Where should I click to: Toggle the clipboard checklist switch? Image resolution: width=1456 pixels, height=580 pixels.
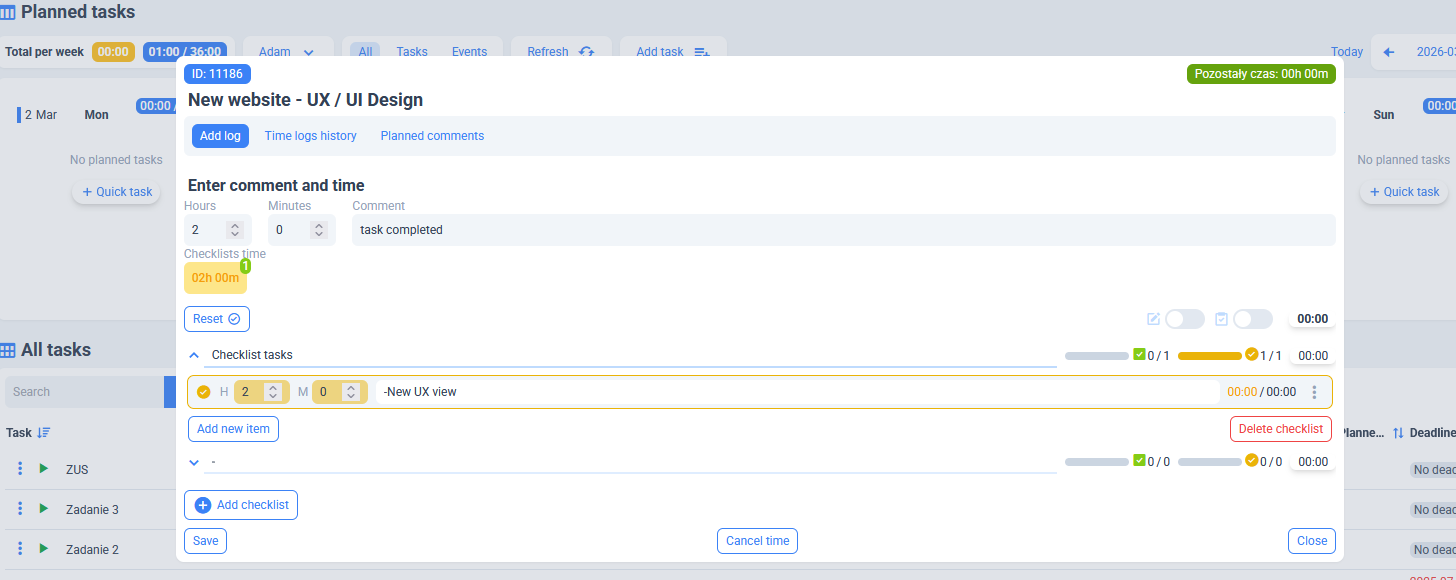[x=1252, y=319]
